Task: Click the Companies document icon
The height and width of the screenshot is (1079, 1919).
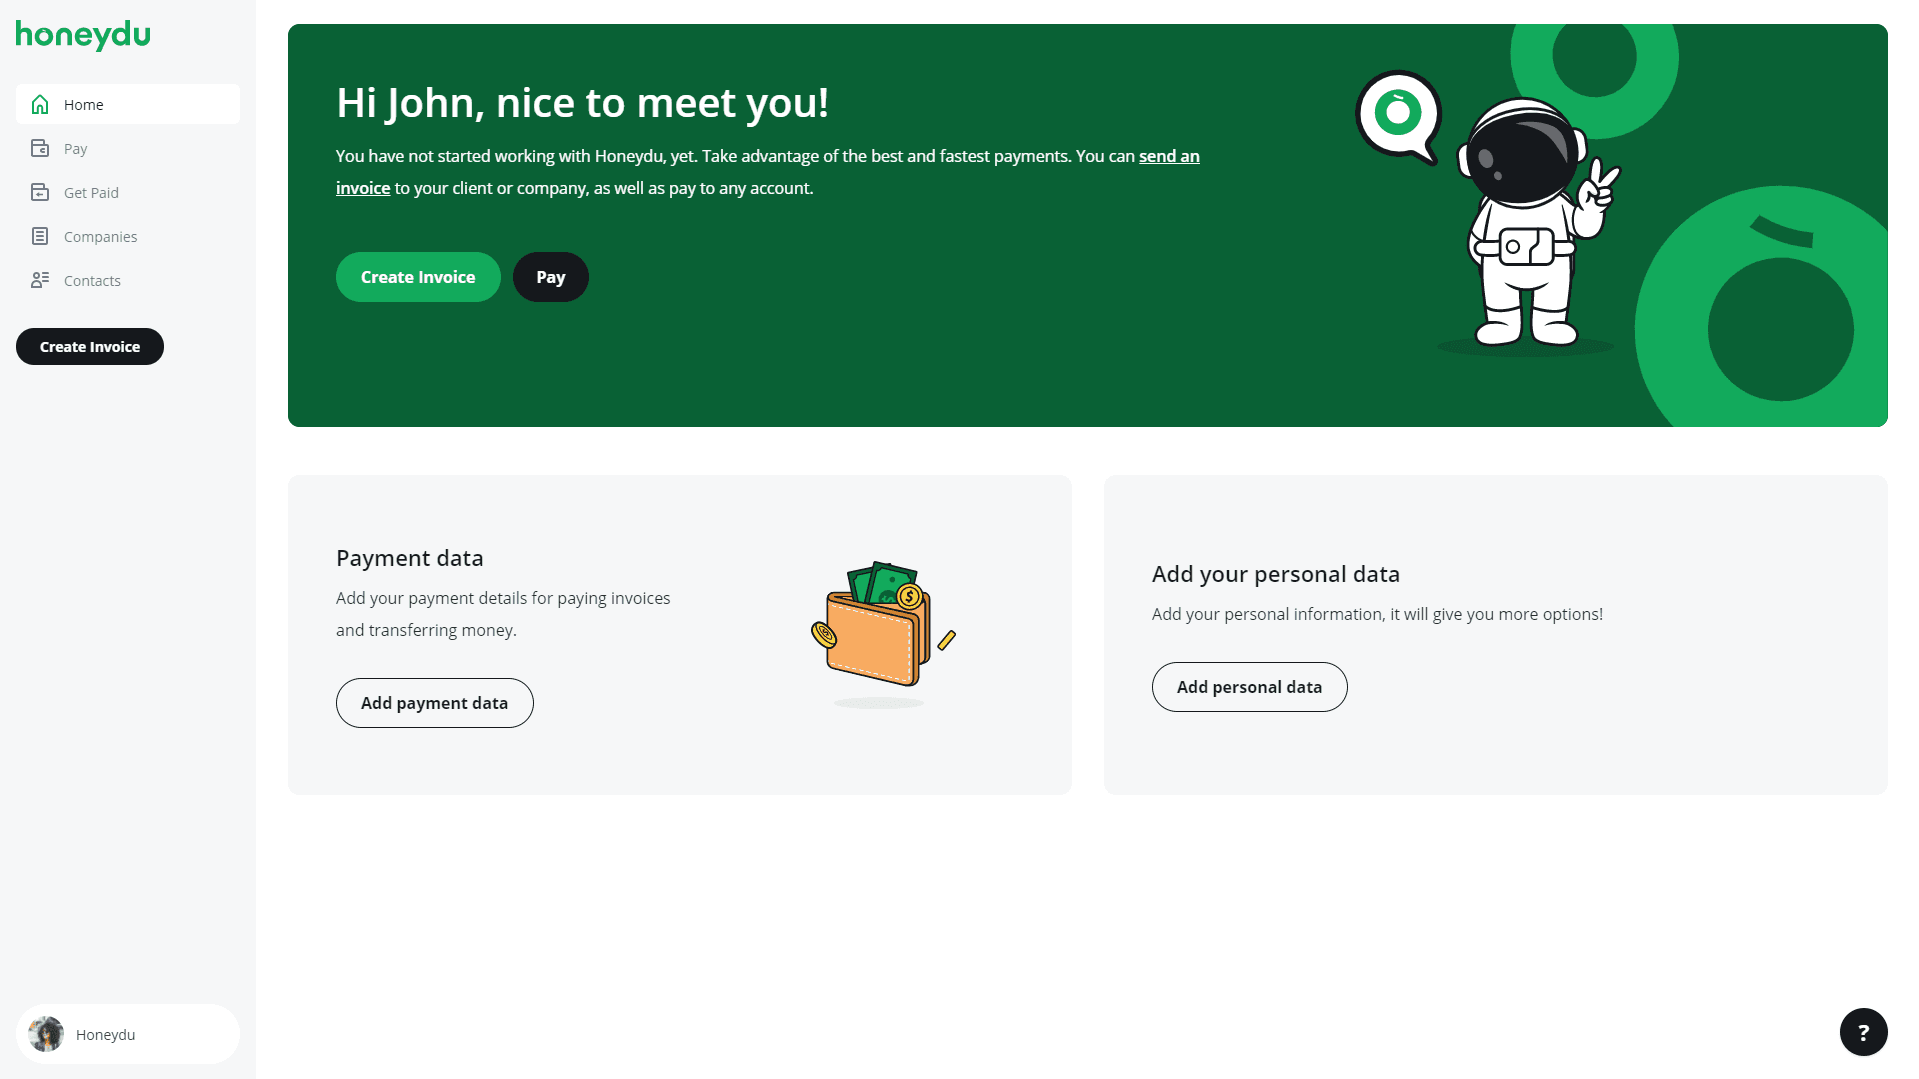Action: coord(40,236)
